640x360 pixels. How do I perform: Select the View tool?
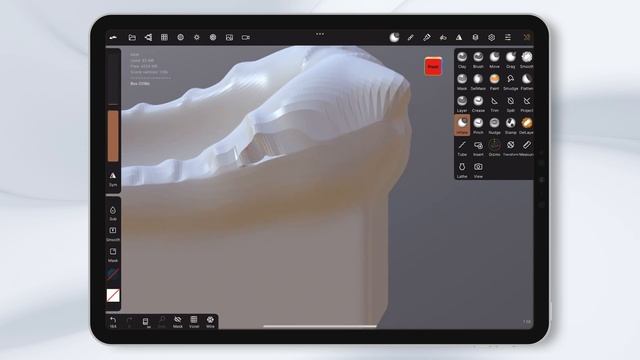tap(478, 170)
